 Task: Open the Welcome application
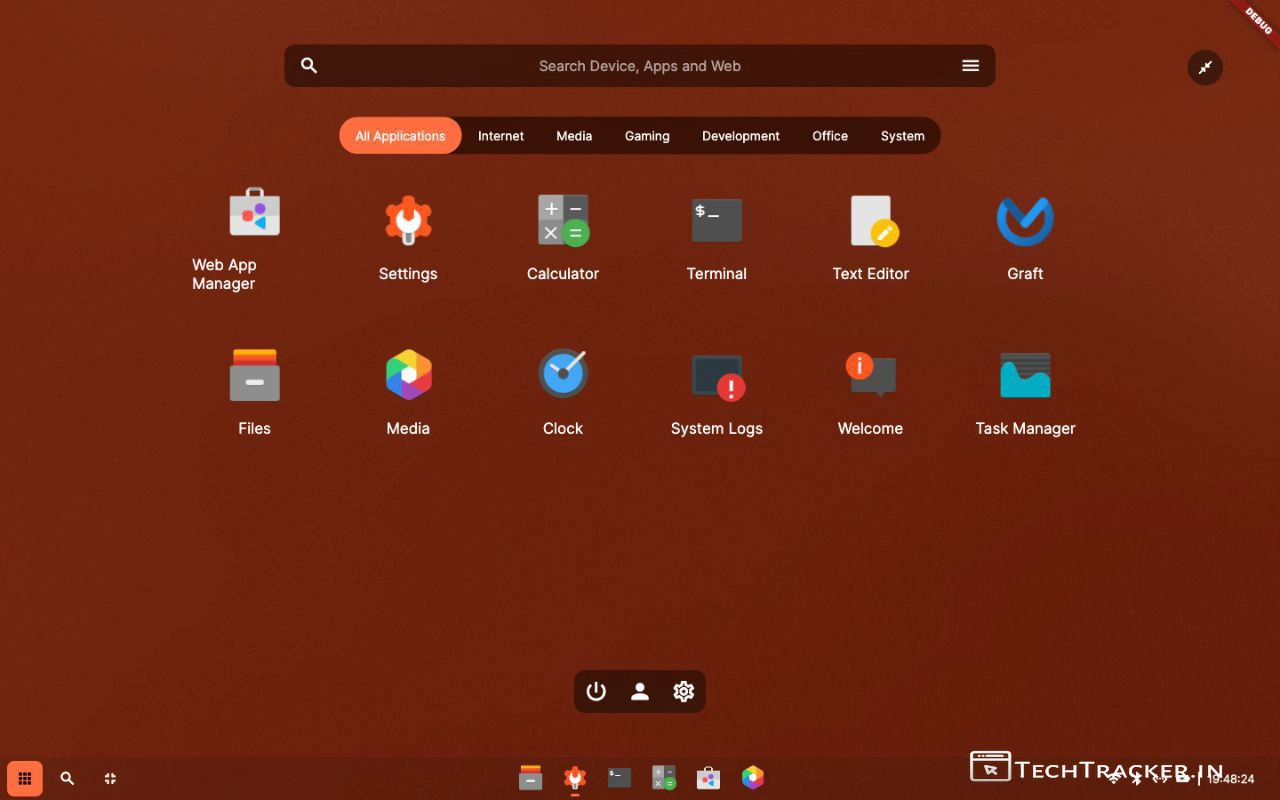[871, 375]
